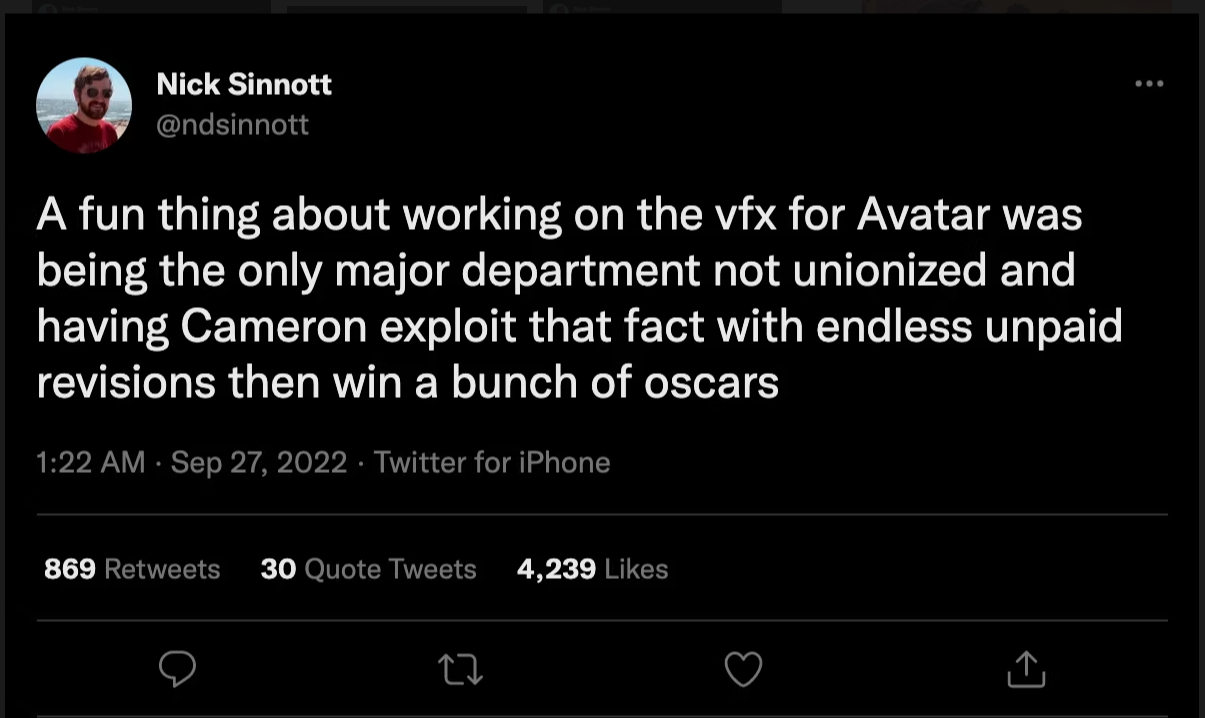Open the share tweet icon

1025,669
